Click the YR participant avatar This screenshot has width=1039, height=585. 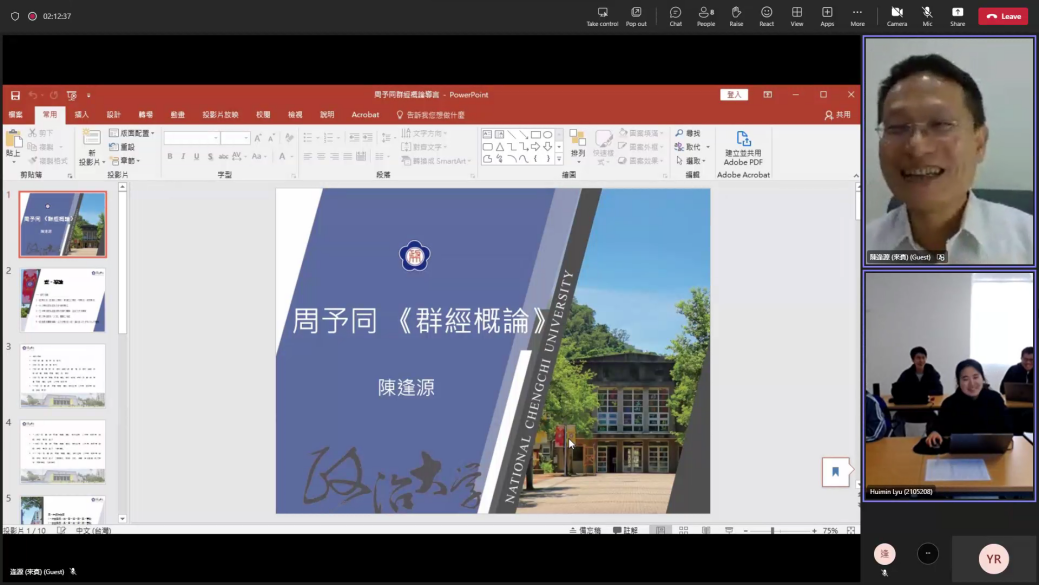993,558
